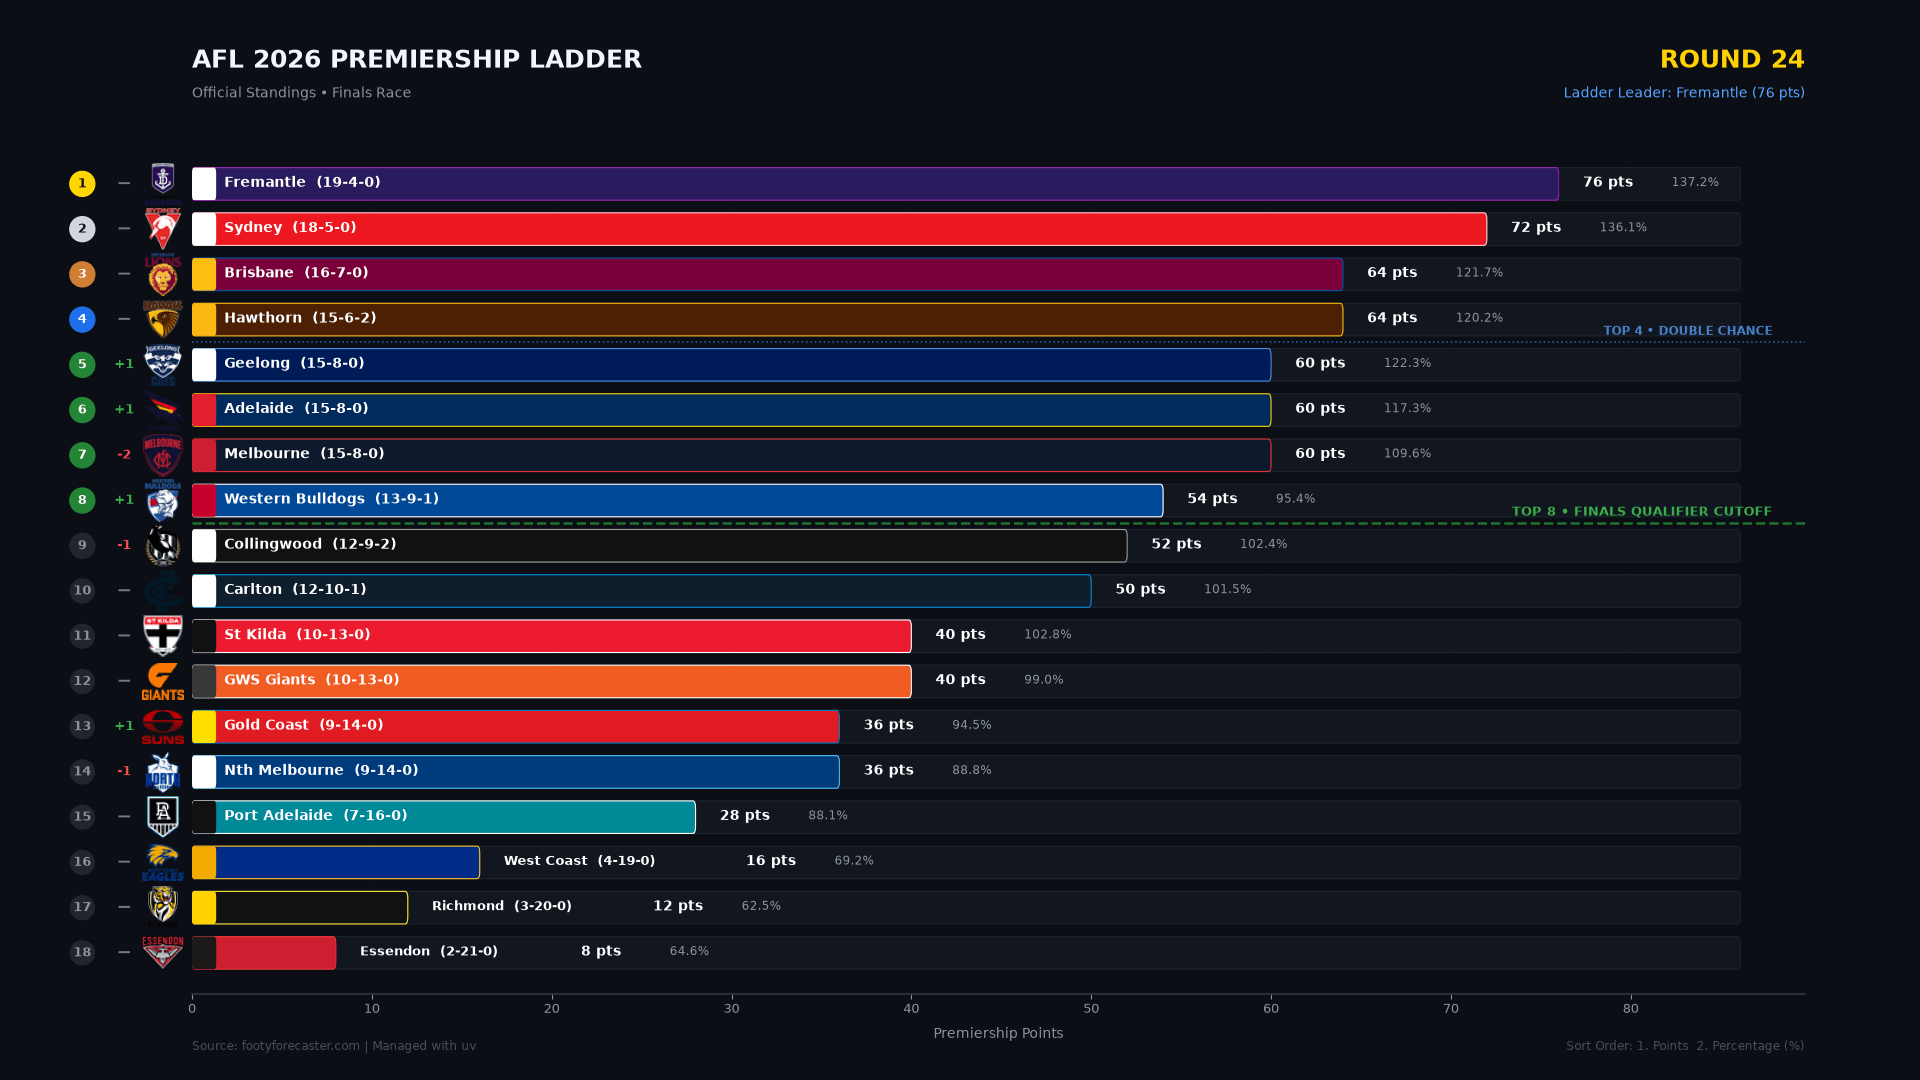The image size is (1920, 1080).
Task: Click the Essendon Bombers club logo
Action: pyautogui.click(x=163, y=952)
